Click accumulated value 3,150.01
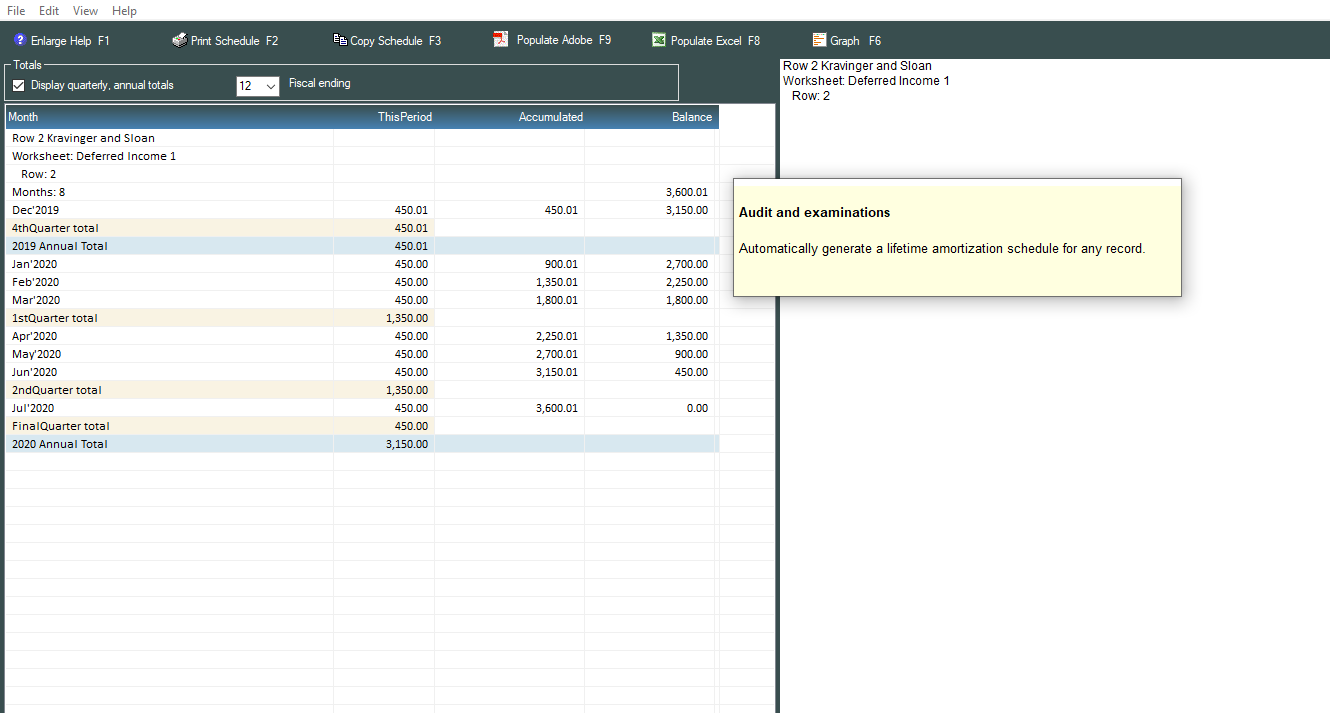This screenshot has width=1330, height=713. pyautogui.click(x=557, y=372)
